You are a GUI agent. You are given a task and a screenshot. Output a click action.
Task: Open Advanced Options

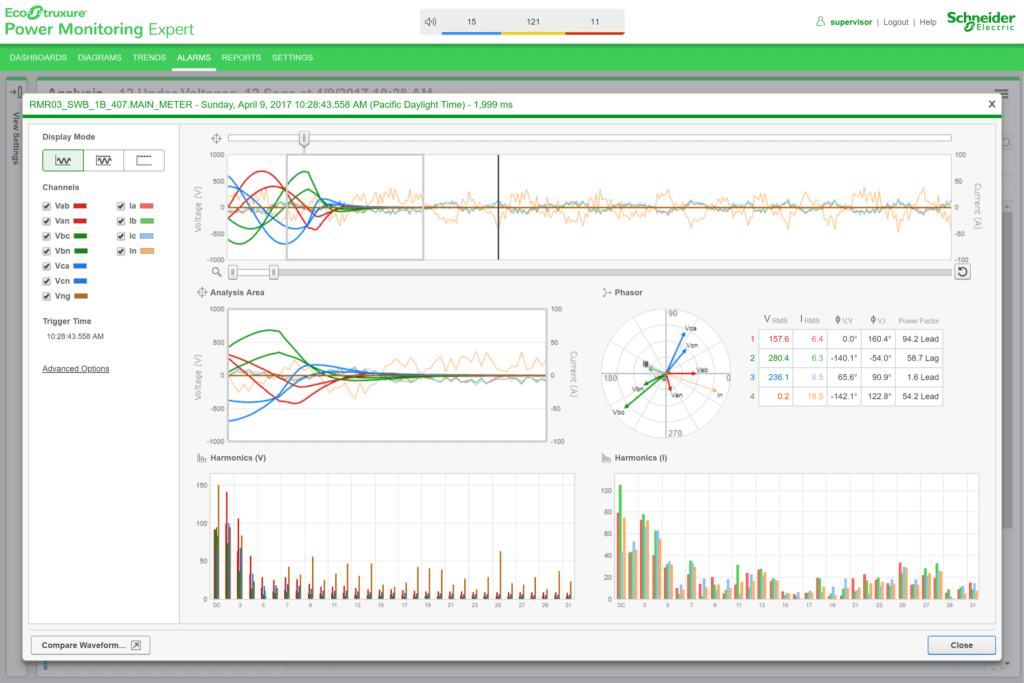click(75, 368)
